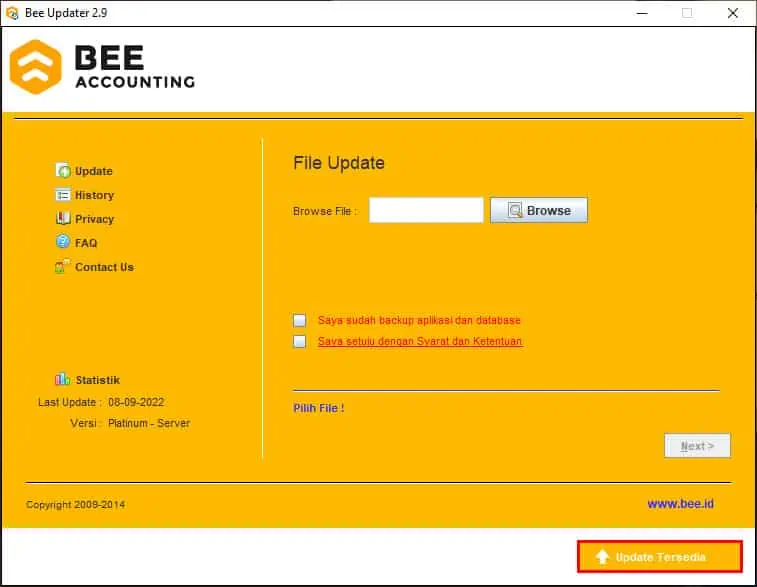Minimize the Bee Updater window
The height and width of the screenshot is (587, 757).
[x=642, y=13]
